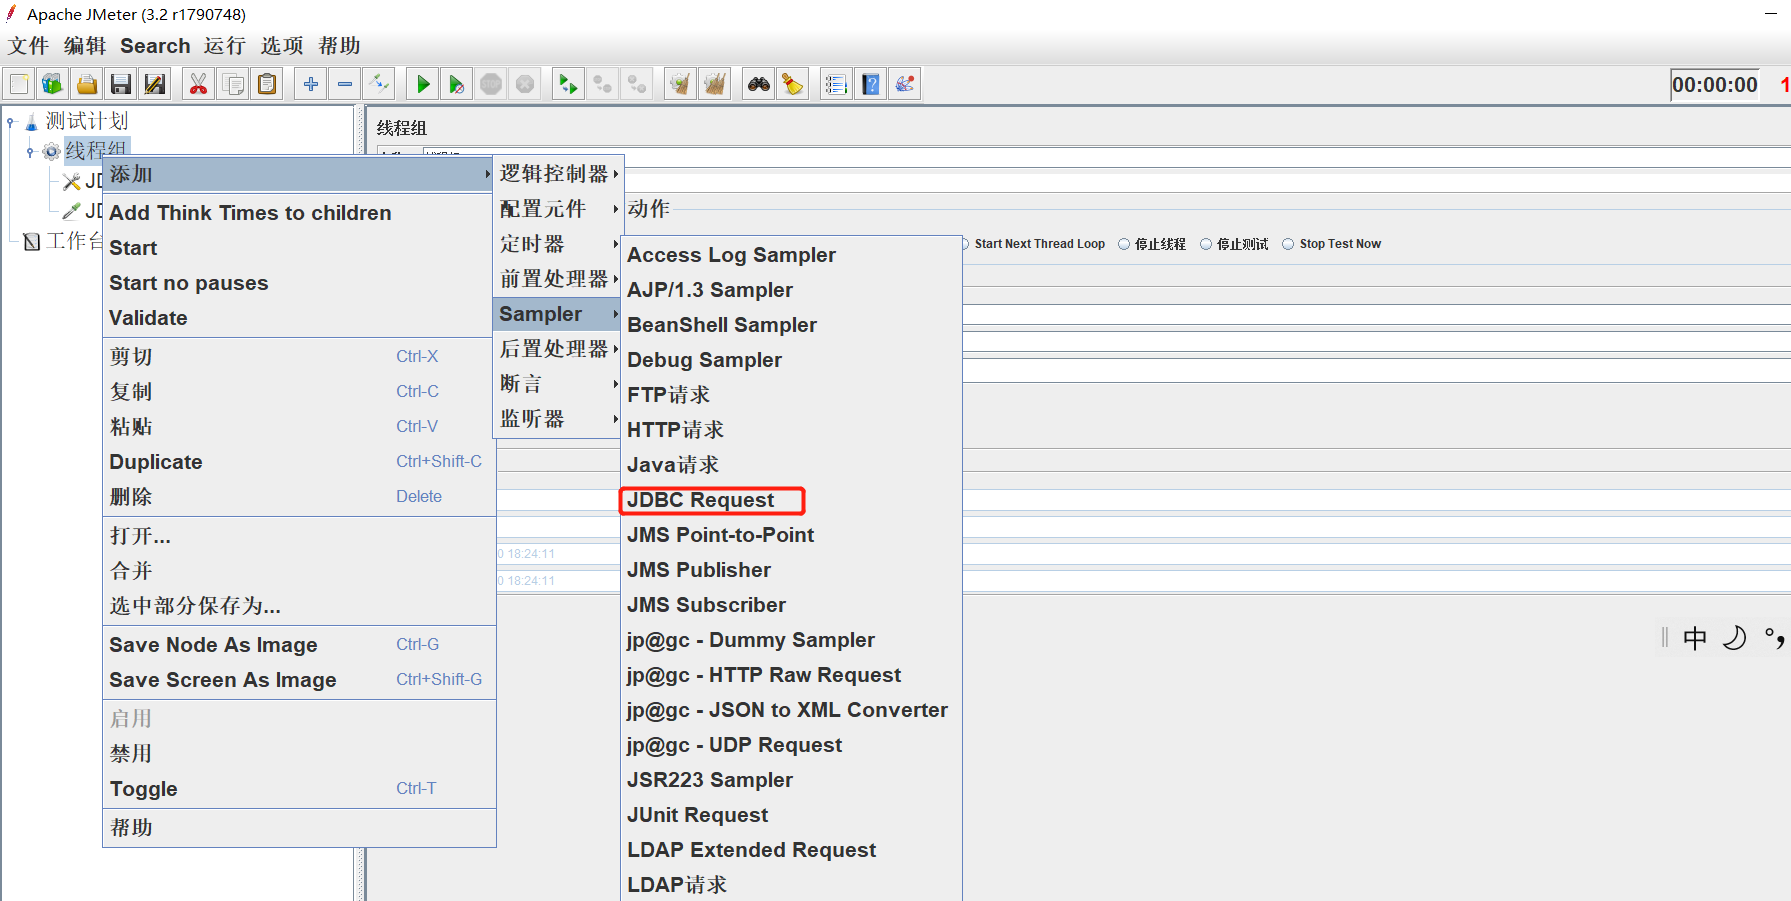This screenshot has width=1791, height=901.
Task: Expand all nodes with the plus icon
Action: 311,84
